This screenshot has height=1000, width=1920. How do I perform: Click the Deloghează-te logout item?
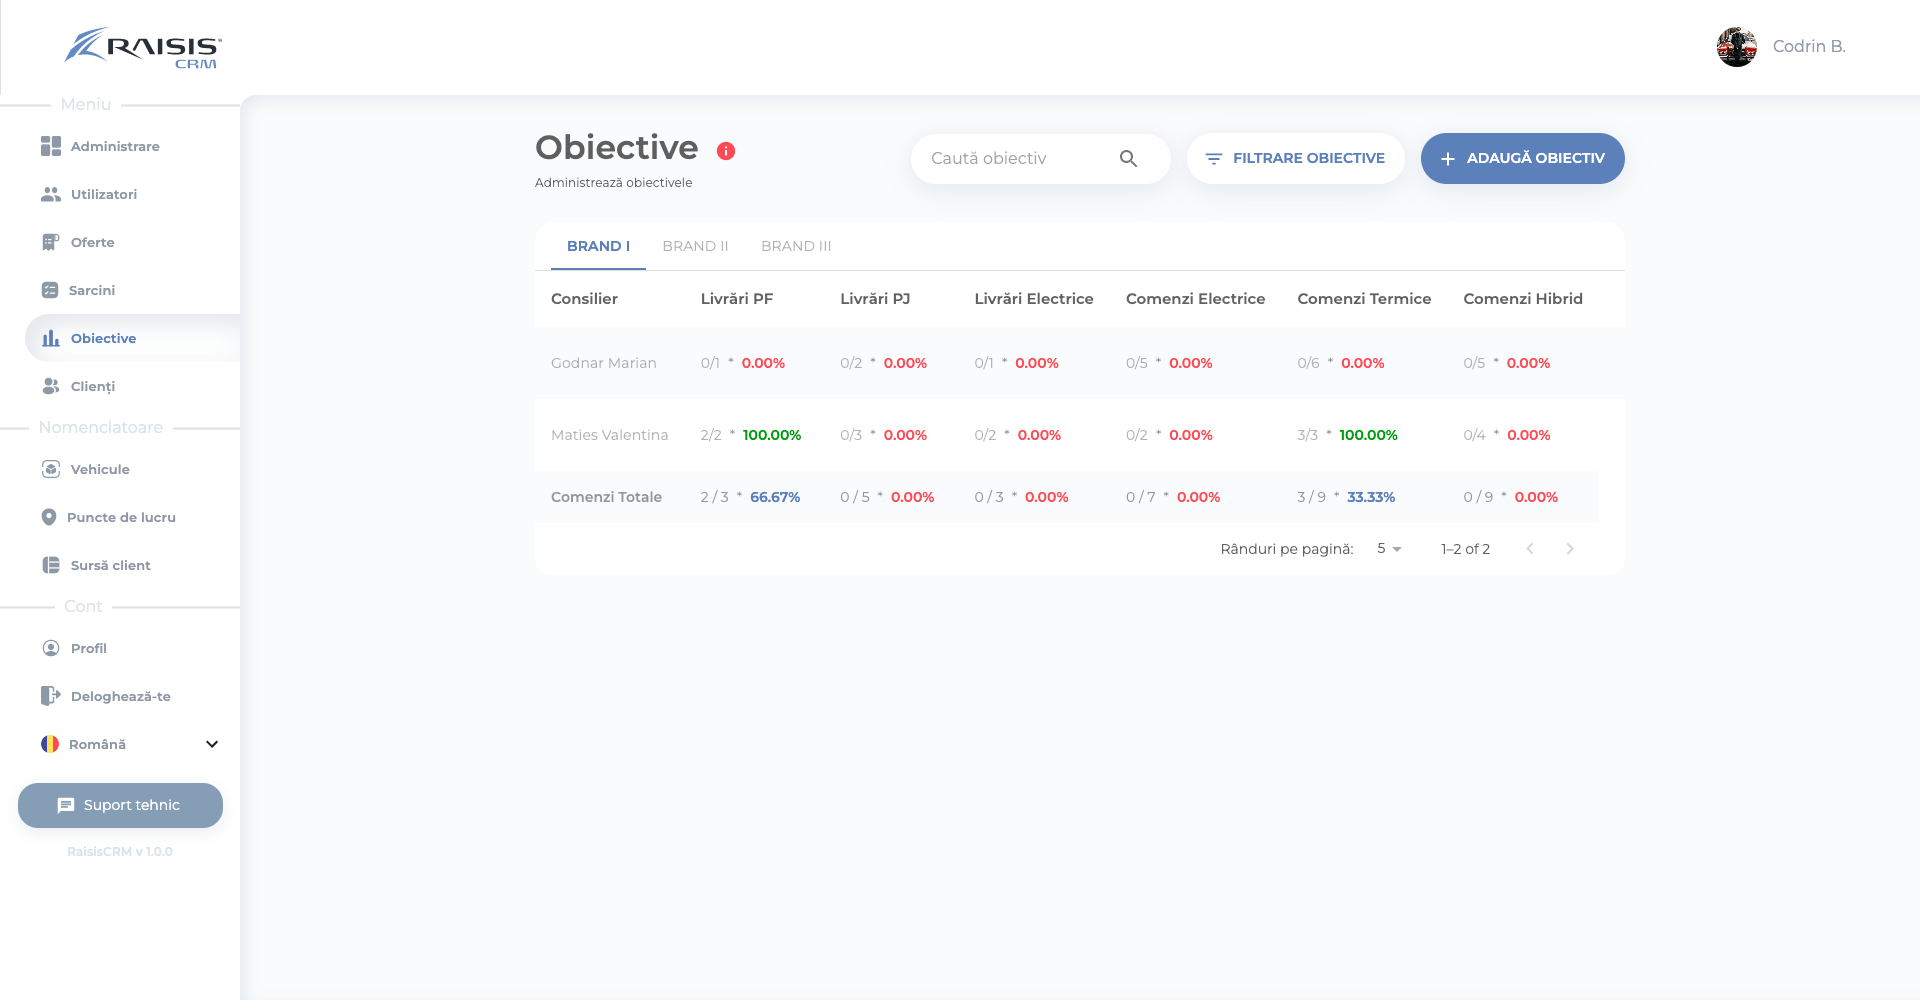[120, 696]
